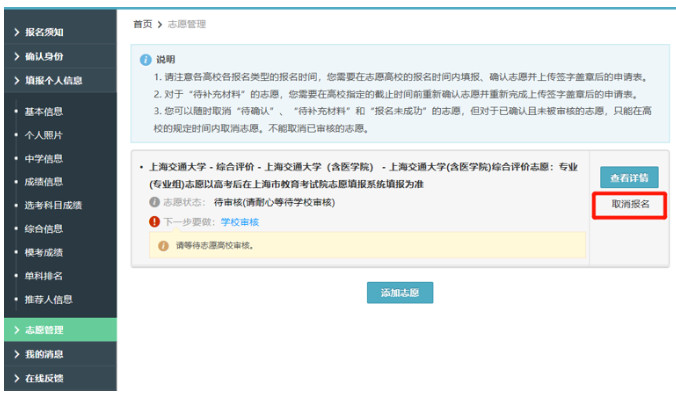Select 个人照片 in the sidebar
Viewport: 676px width, 400px height.
pyautogui.click(x=44, y=135)
